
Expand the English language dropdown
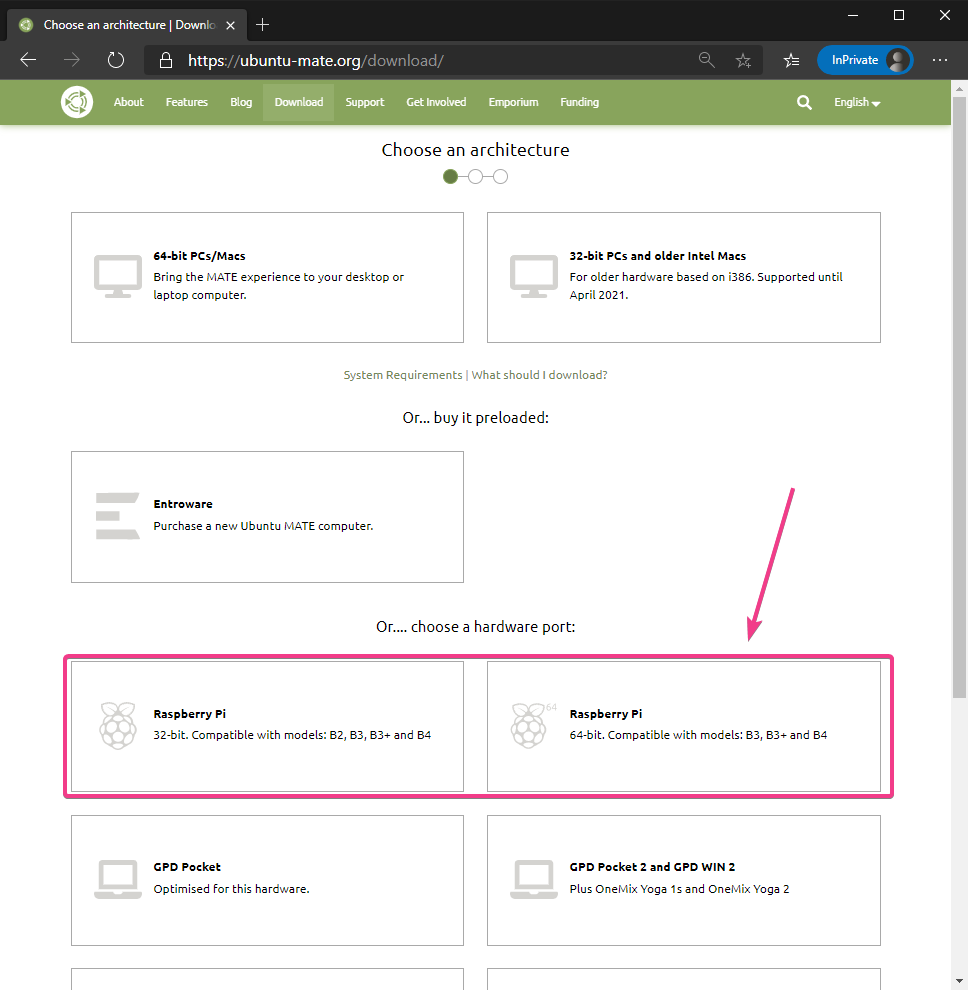pos(857,102)
